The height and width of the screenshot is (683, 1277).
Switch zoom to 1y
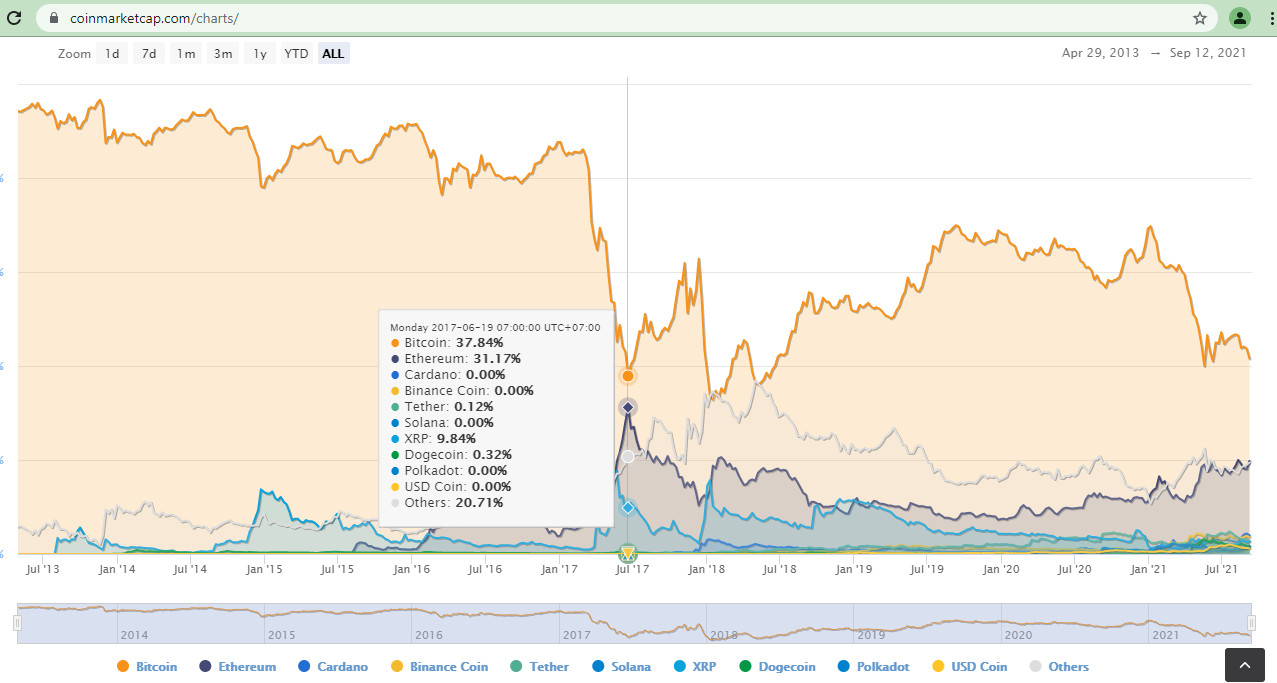click(x=259, y=54)
